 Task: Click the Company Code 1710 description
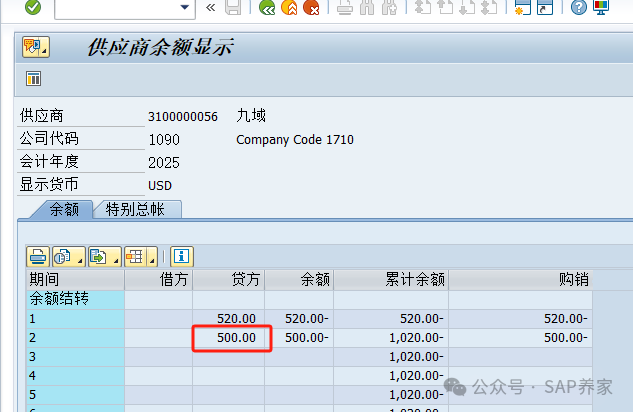(295, 140)
